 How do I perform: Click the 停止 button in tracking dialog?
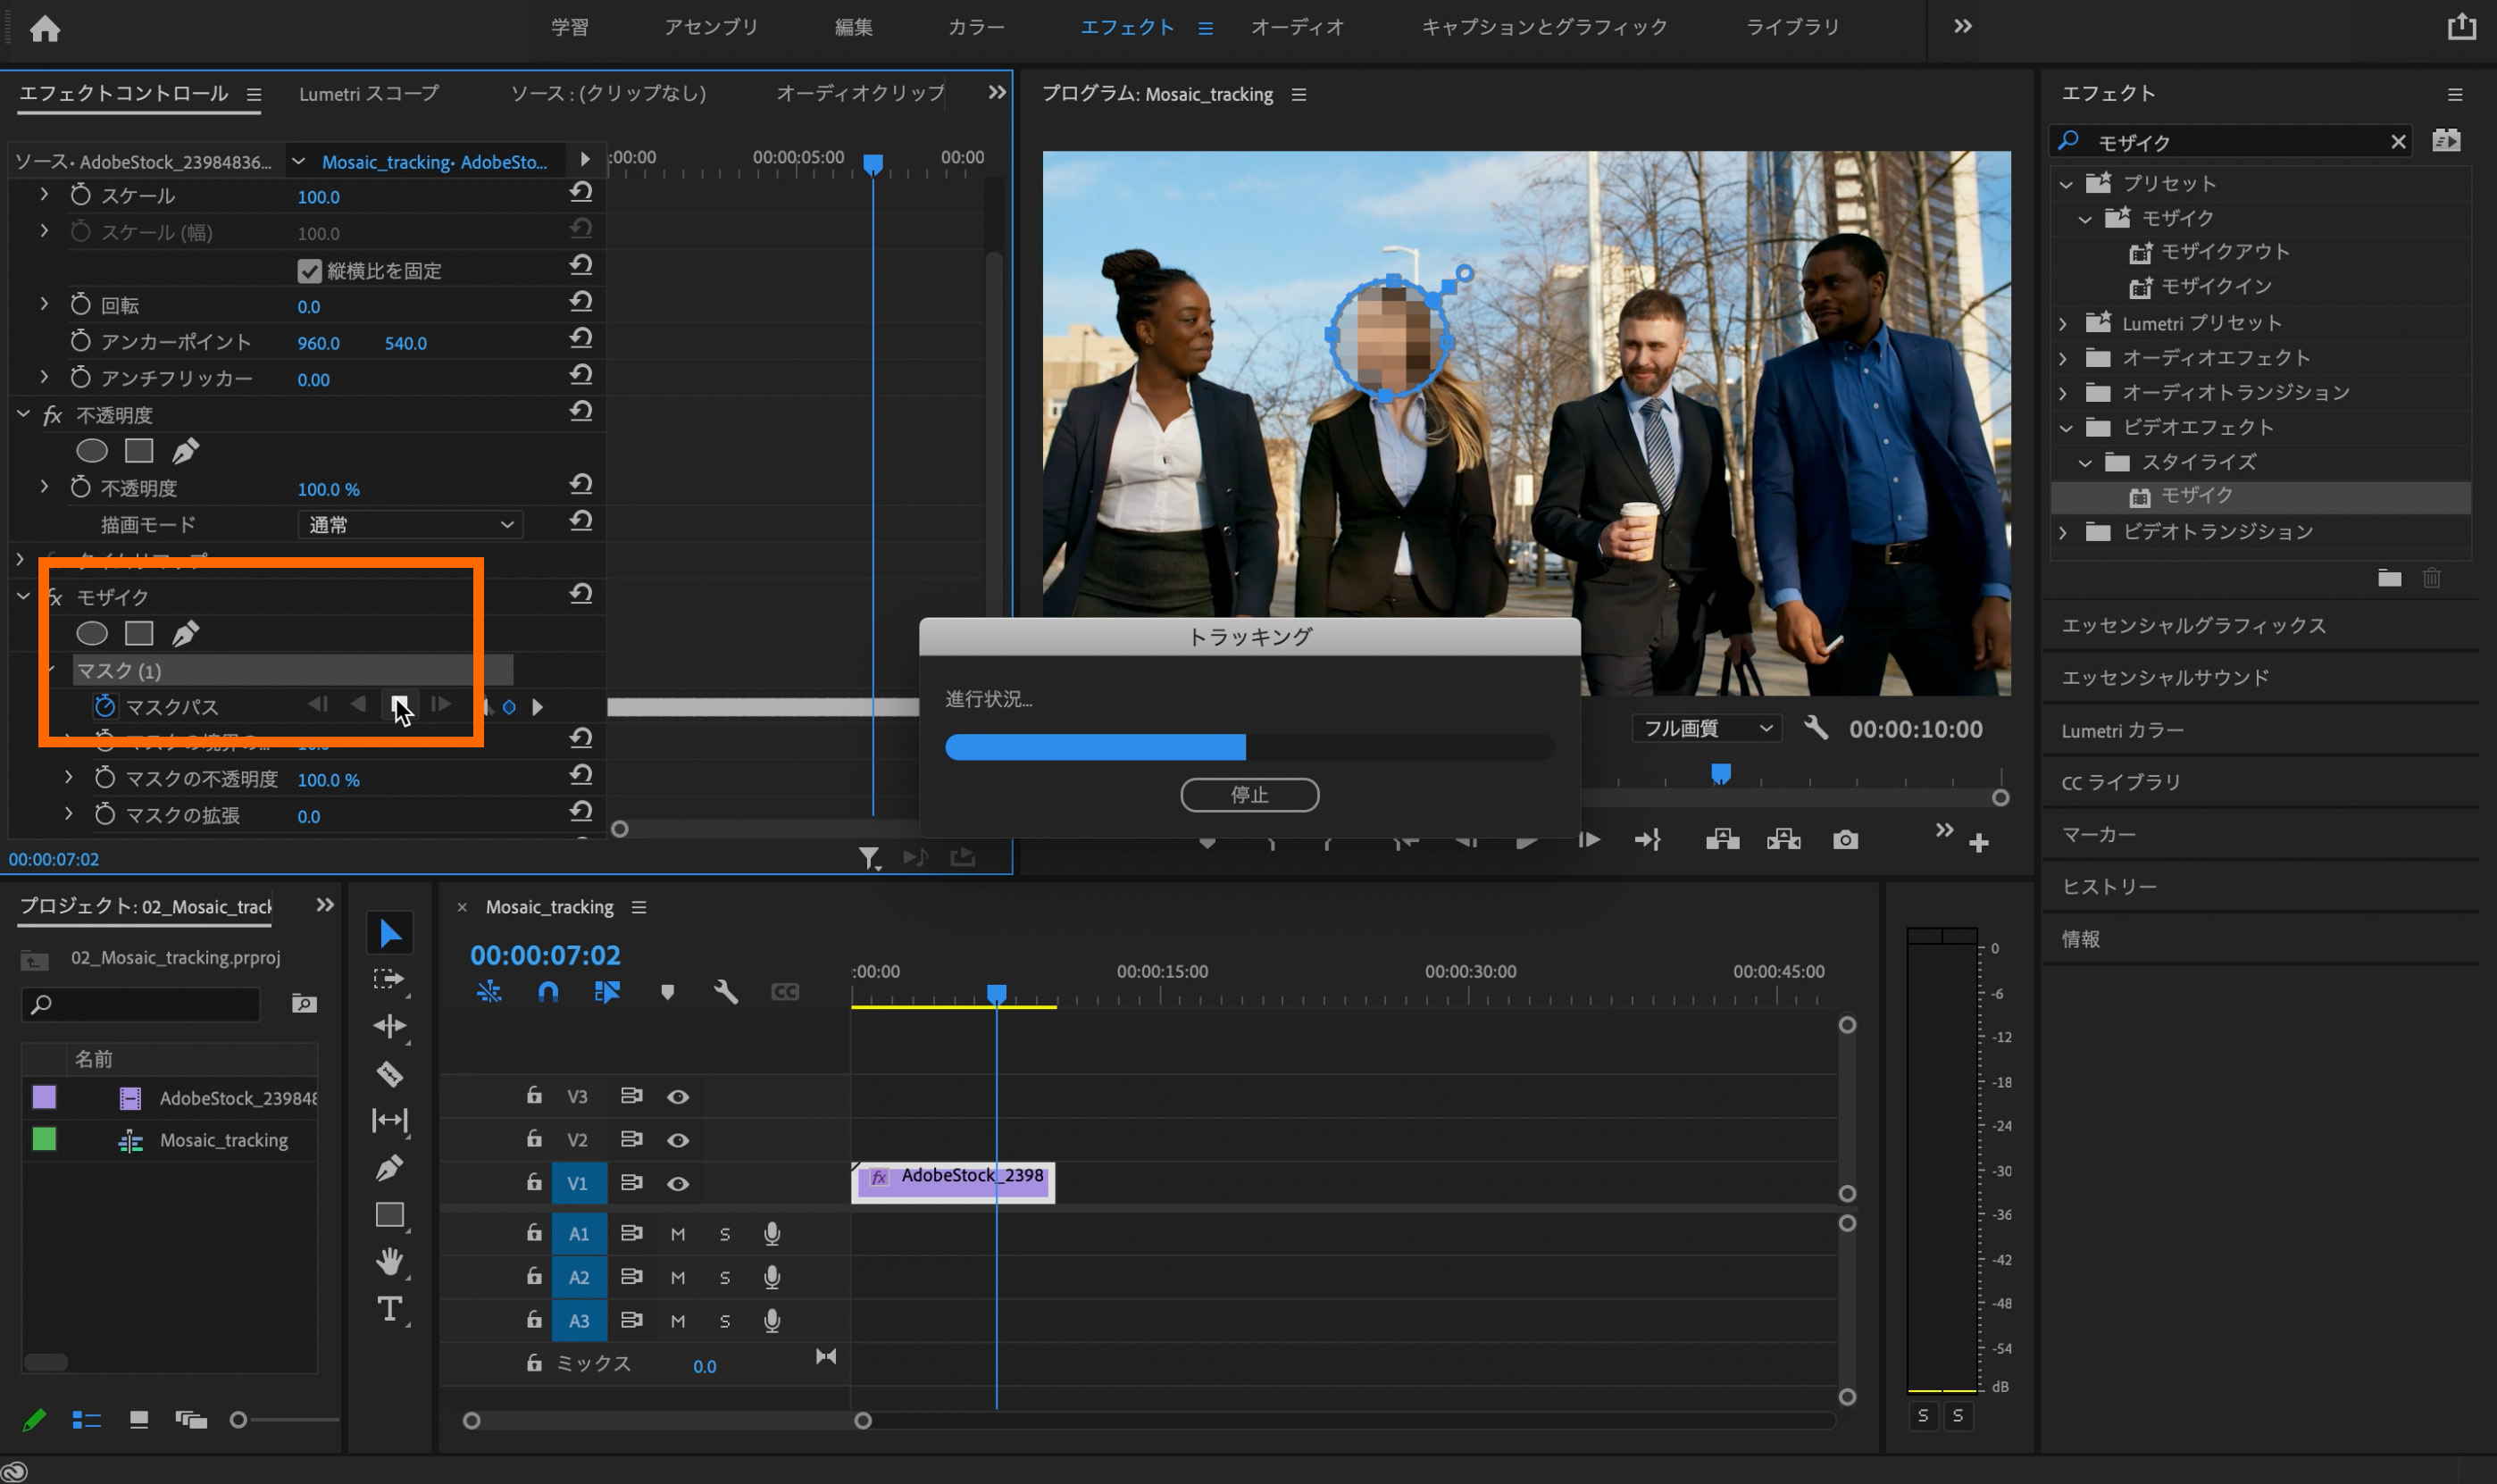click(1249, 794)
